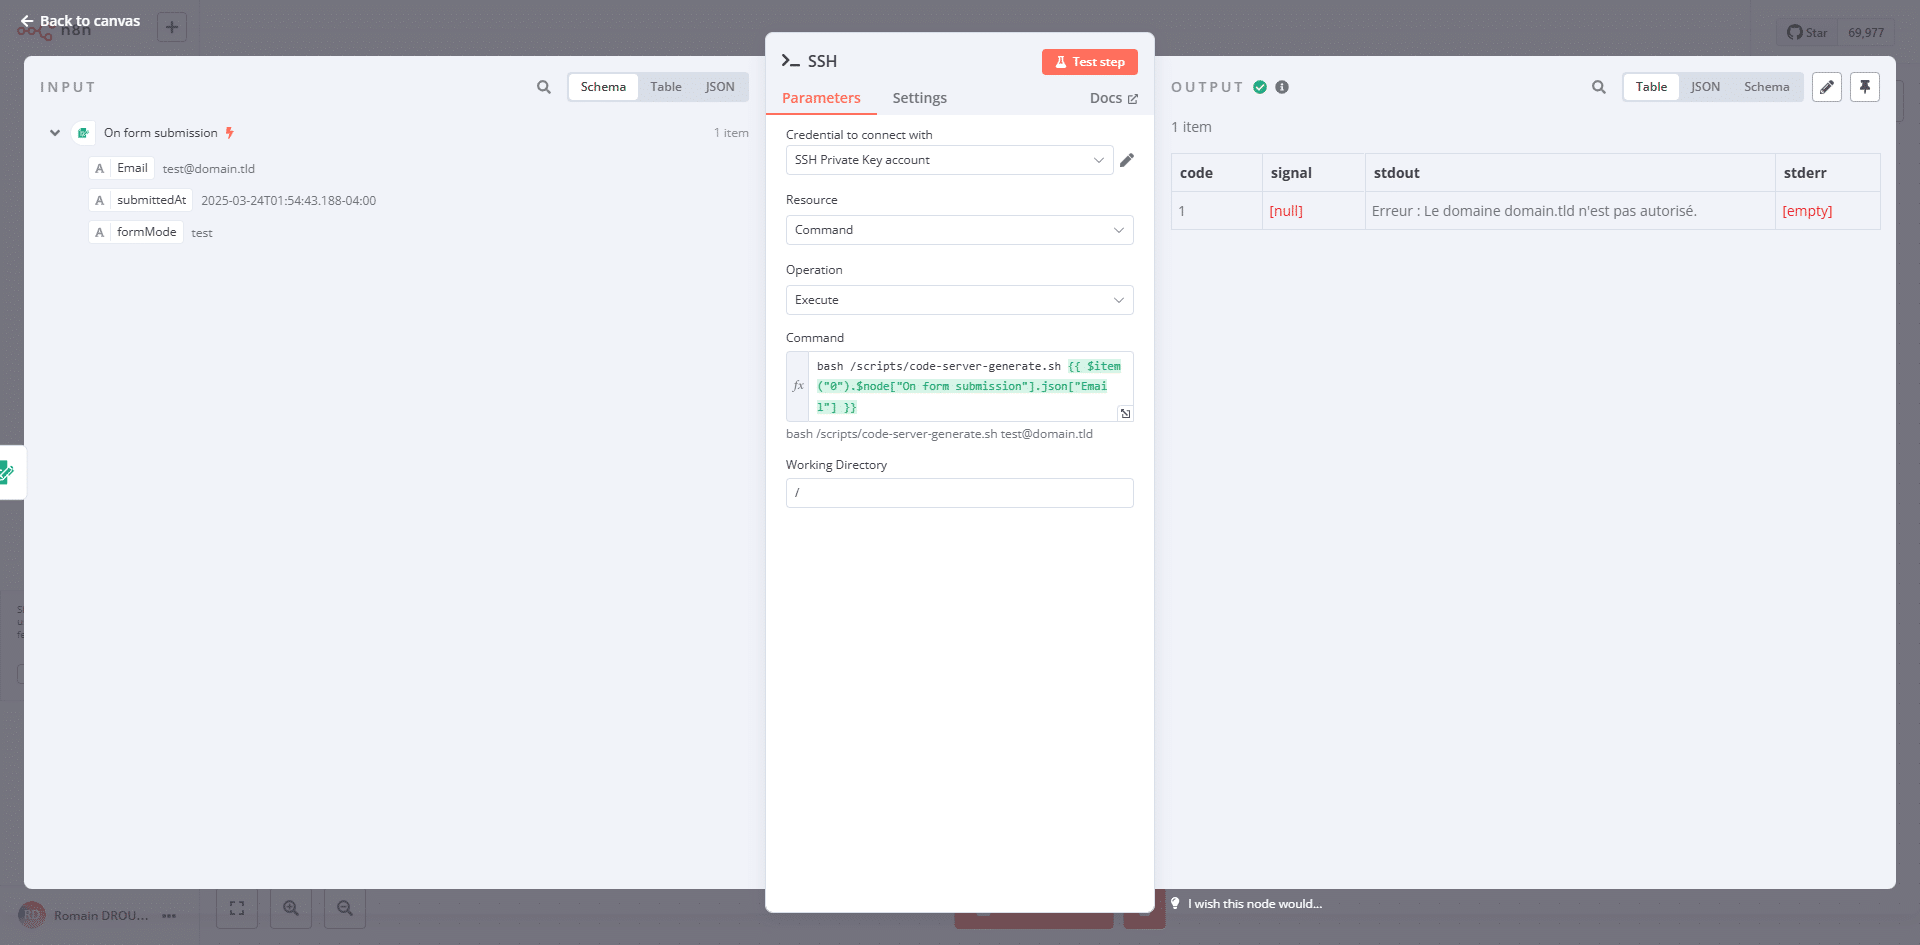This screenshot has height=945, width=1920.
Task: Open the Credential to connect with dropdown
Action: [948, 160]
